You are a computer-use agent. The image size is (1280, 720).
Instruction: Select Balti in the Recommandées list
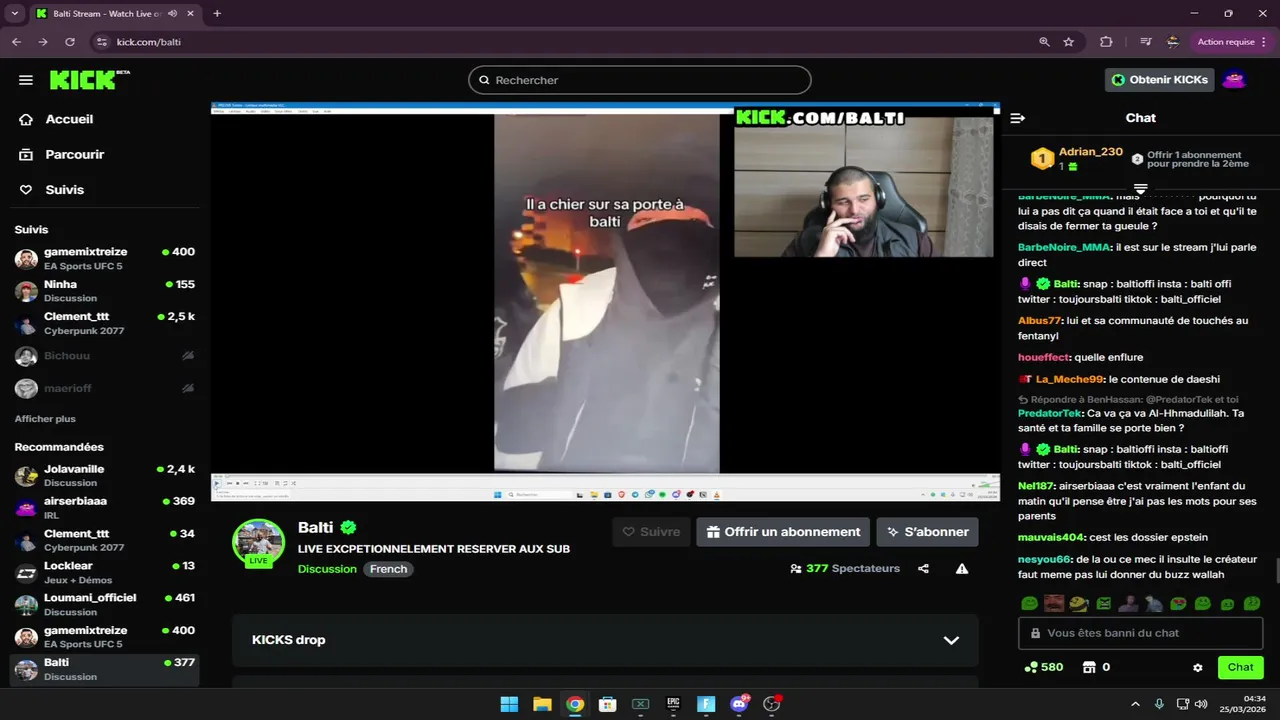(105, 670)
